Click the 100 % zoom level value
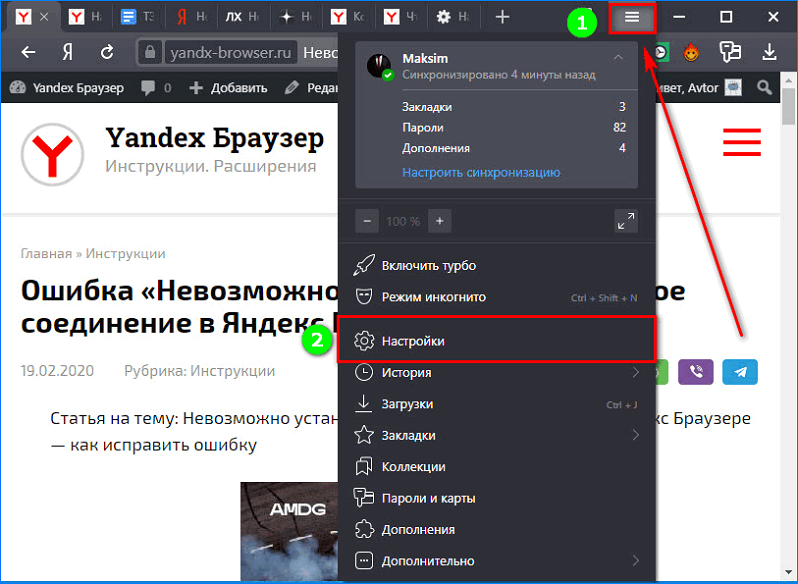Viewport: 798px width, 584px height. click(x=403, y=222)
